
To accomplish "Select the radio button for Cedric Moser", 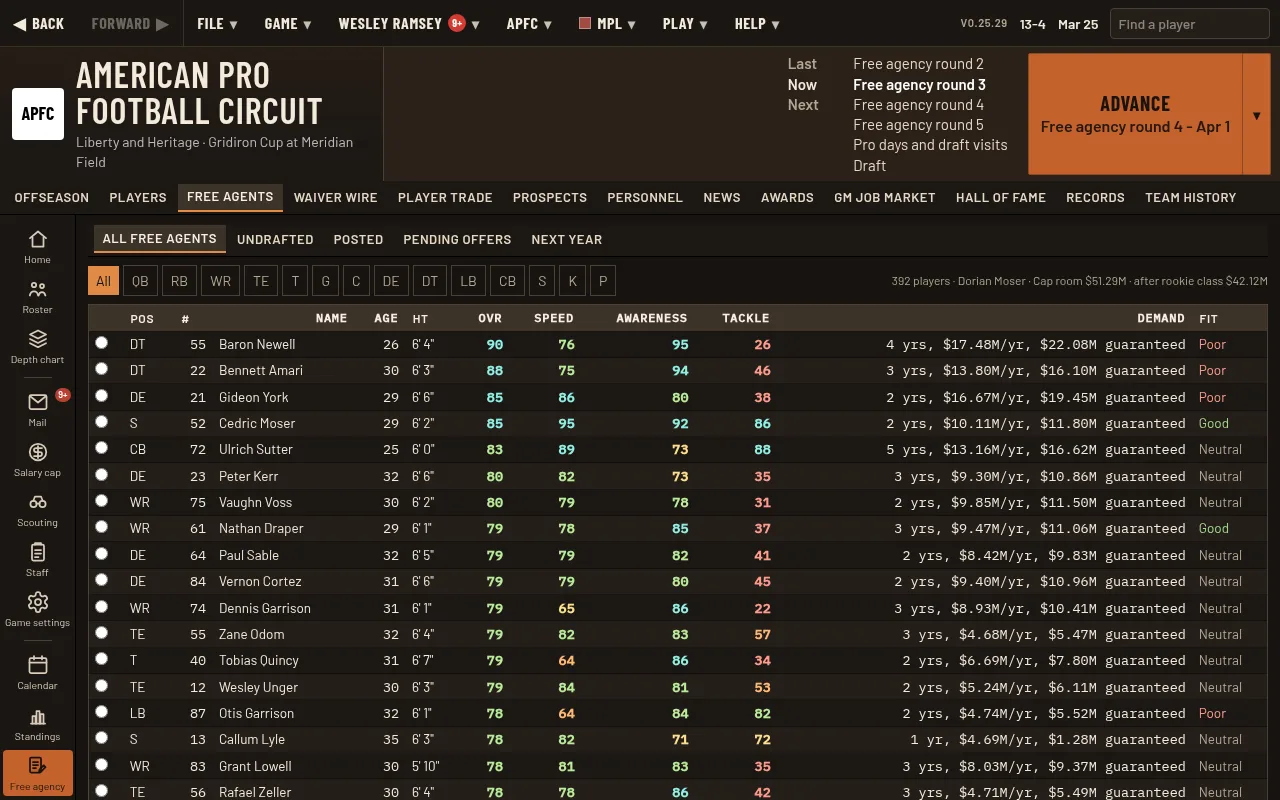I will (x=101, y=422).
